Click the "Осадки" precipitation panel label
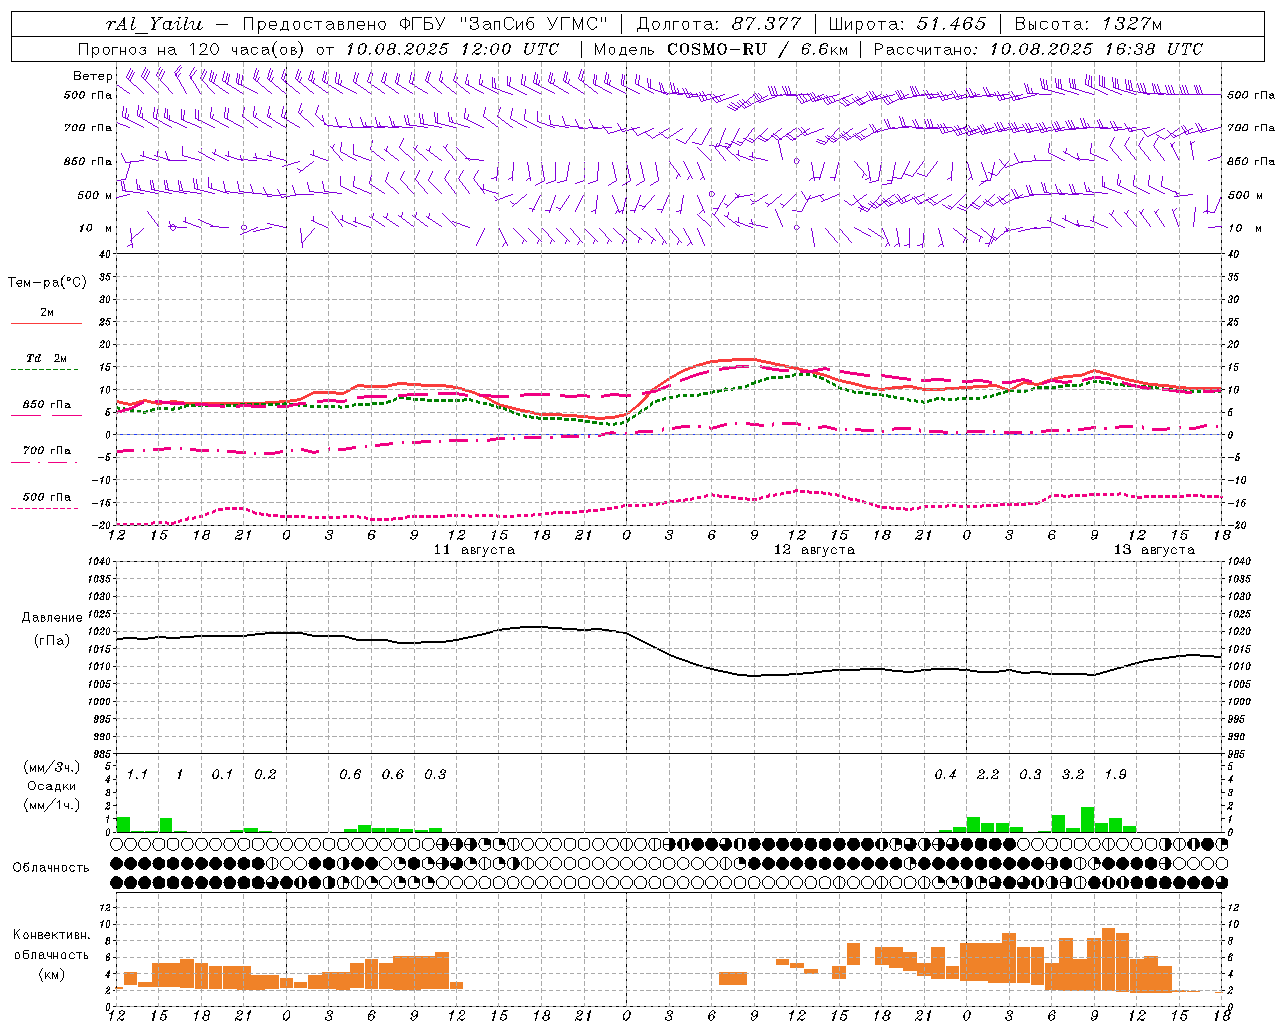 51,786
